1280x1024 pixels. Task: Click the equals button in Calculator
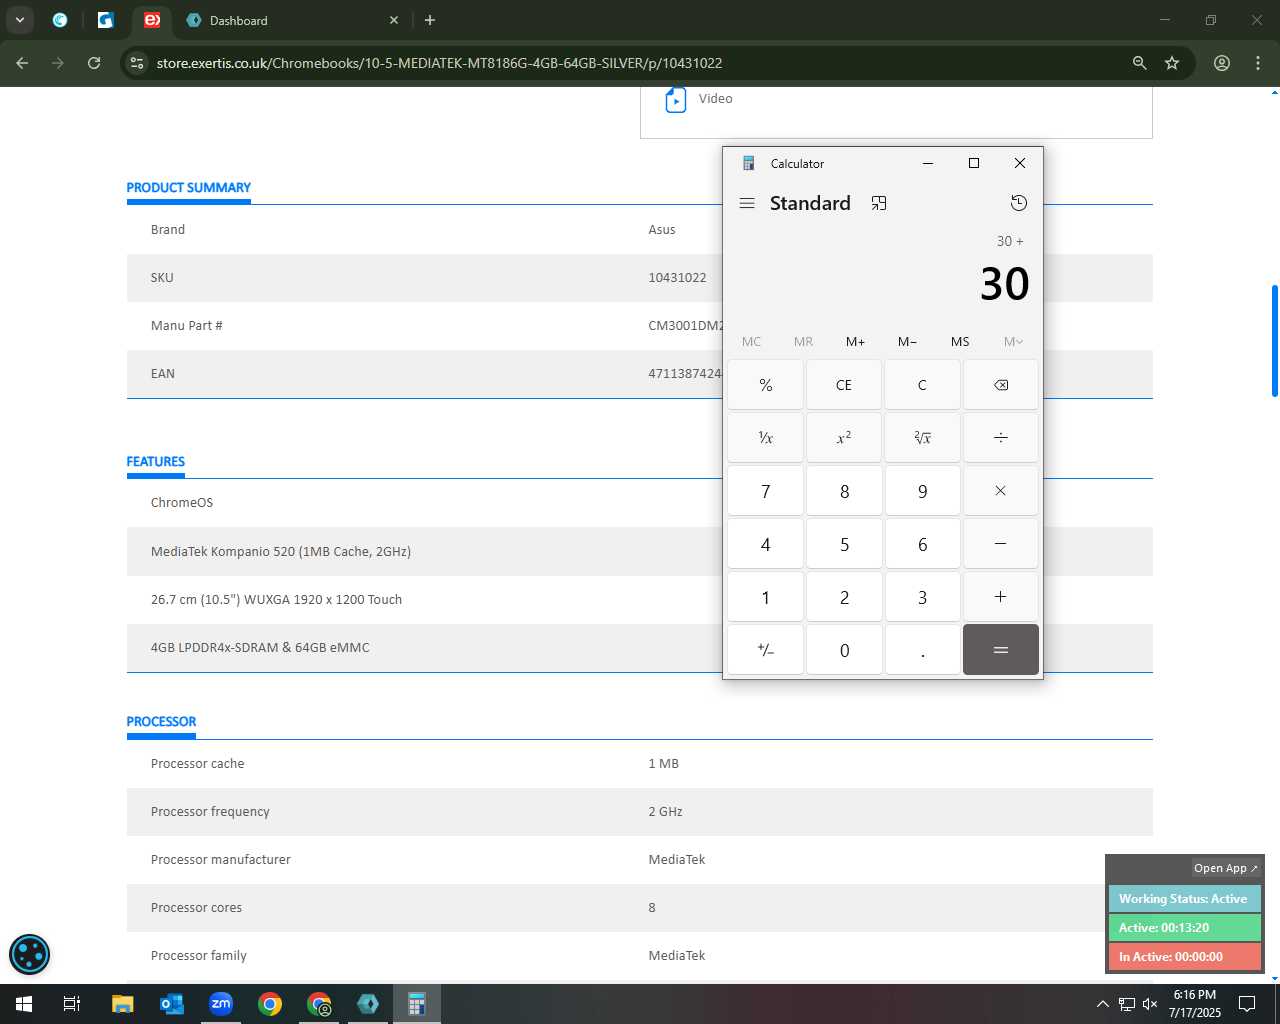[x=1001, y=650]
